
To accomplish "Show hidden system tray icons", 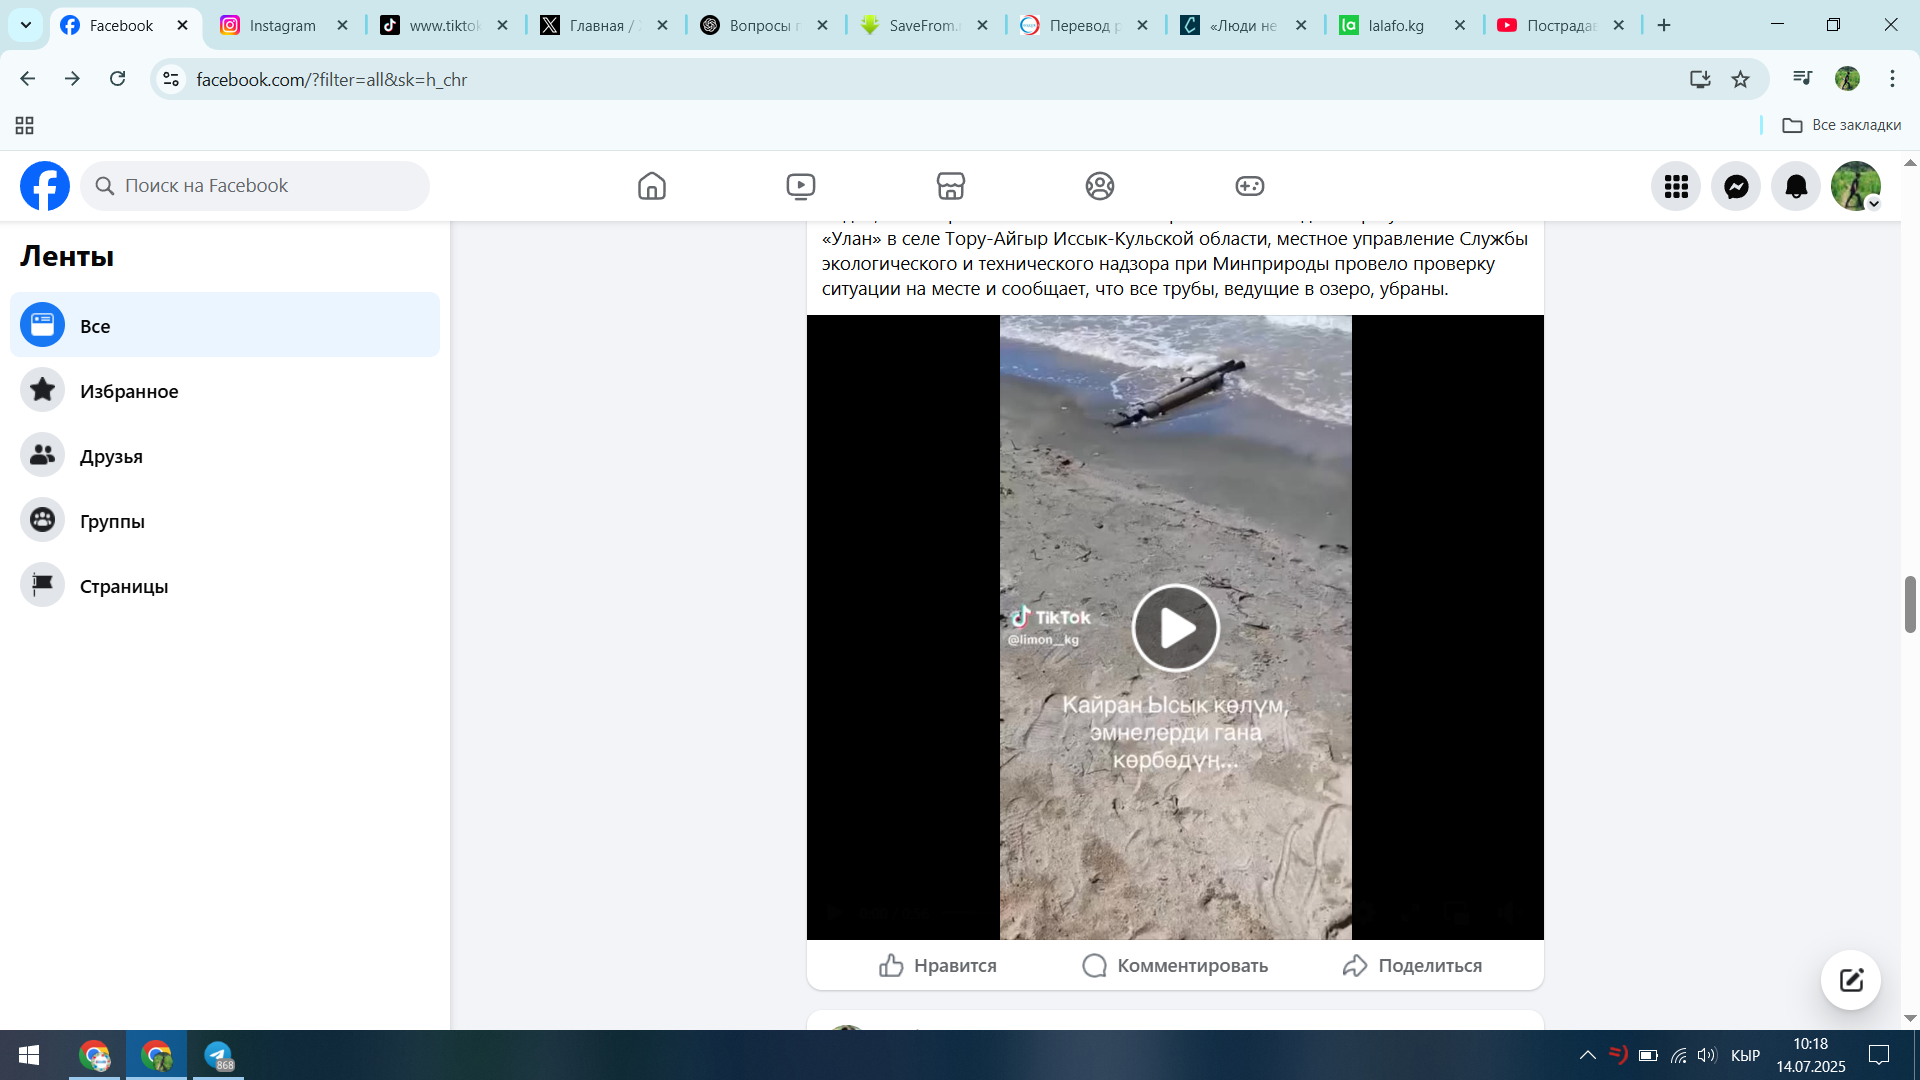I will click(1587, 1055).
